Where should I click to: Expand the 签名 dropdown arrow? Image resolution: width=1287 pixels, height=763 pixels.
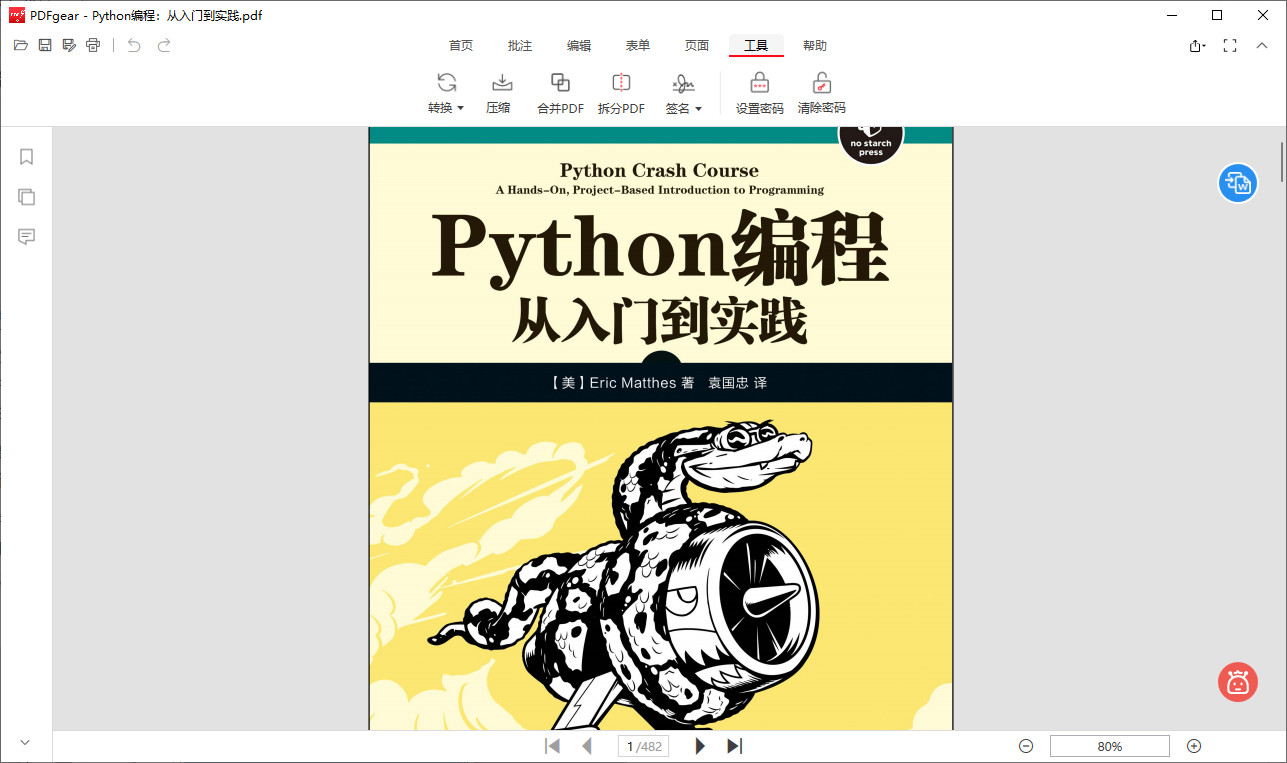(x=699, y=108)
